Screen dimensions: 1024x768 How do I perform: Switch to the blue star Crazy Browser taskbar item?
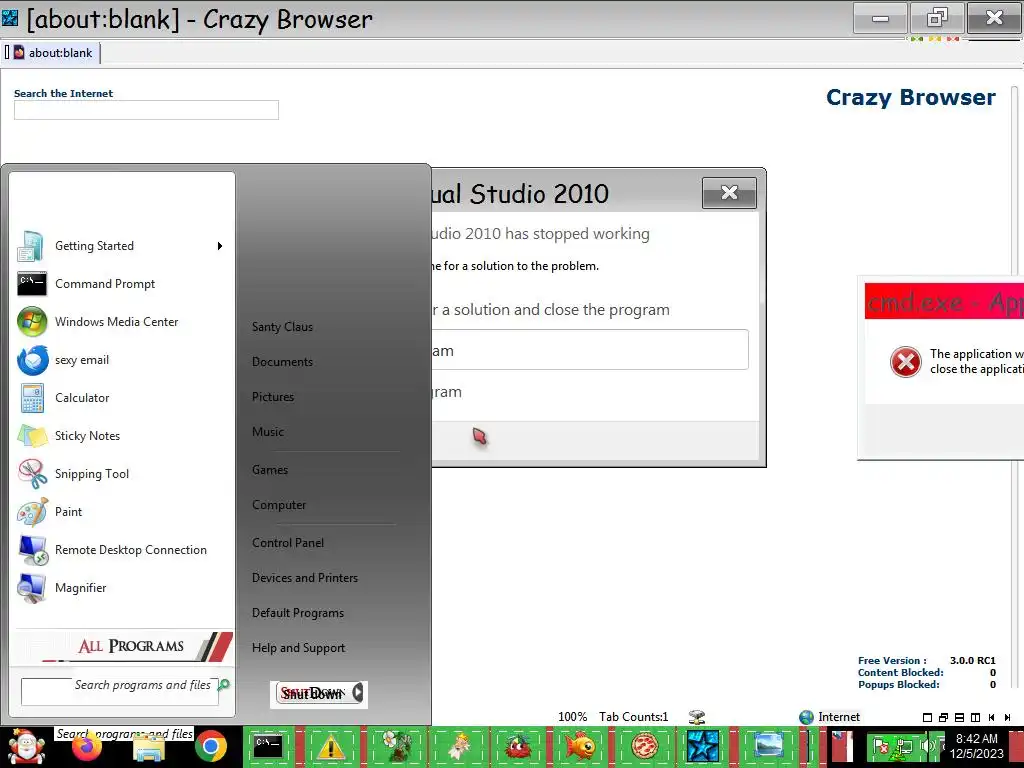click(703, 746)
